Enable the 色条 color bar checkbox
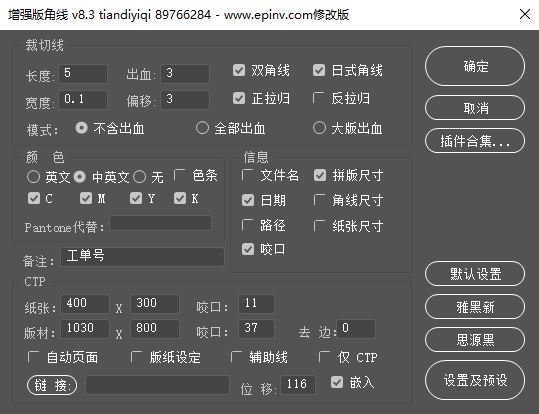539x414 pixels. point(179,175)
